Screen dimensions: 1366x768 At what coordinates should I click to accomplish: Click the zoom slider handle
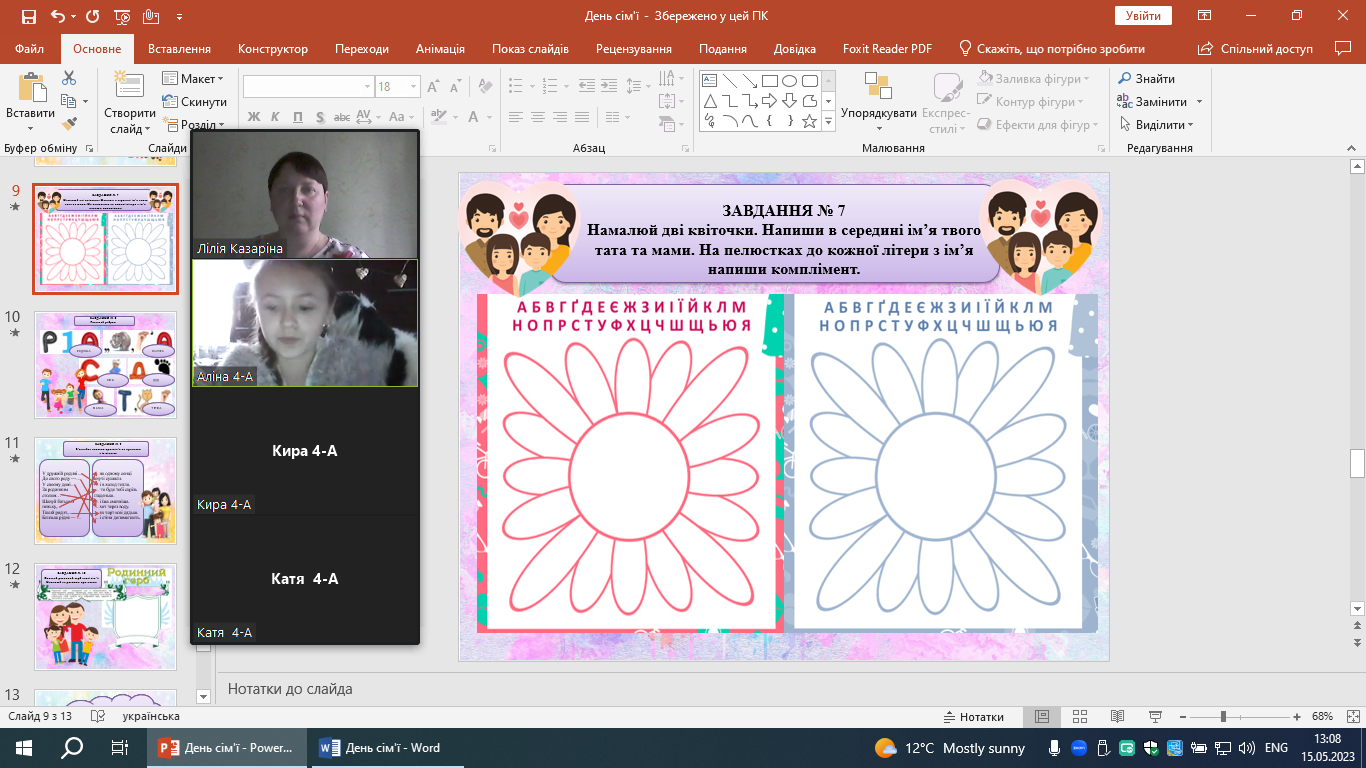point(1223,717)
